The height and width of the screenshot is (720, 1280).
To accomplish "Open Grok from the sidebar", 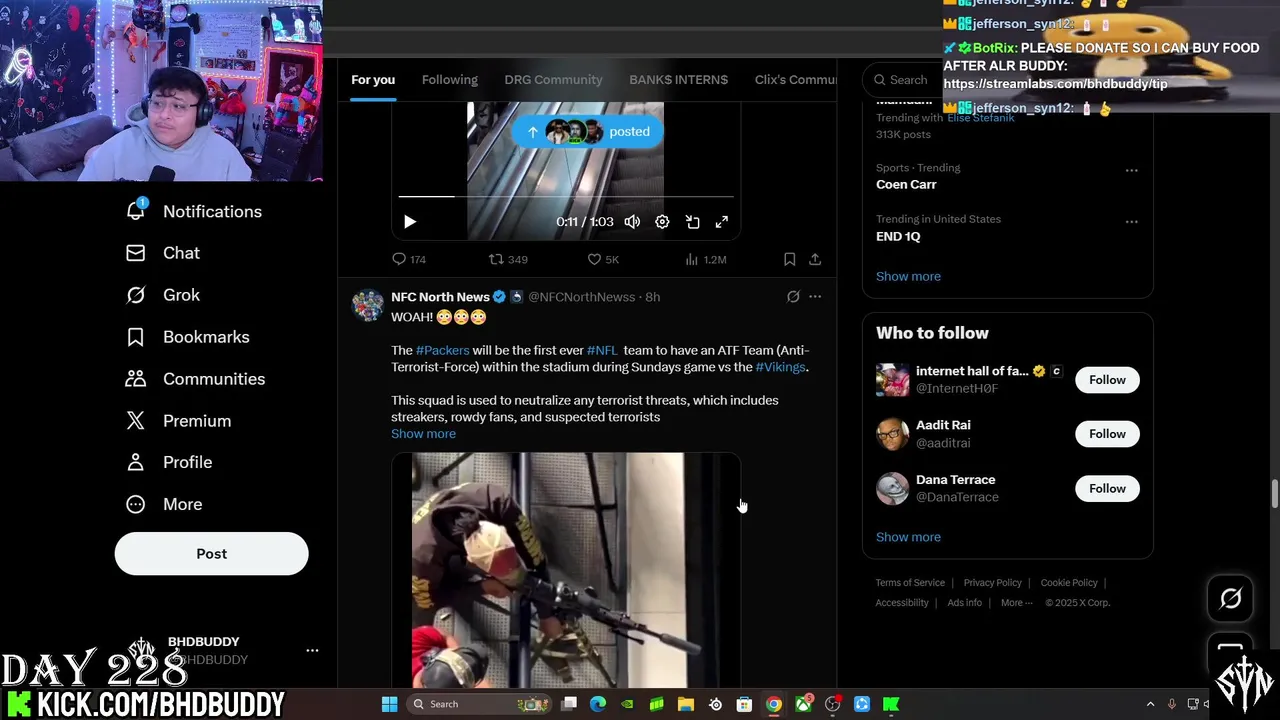I will click(163, 295).
